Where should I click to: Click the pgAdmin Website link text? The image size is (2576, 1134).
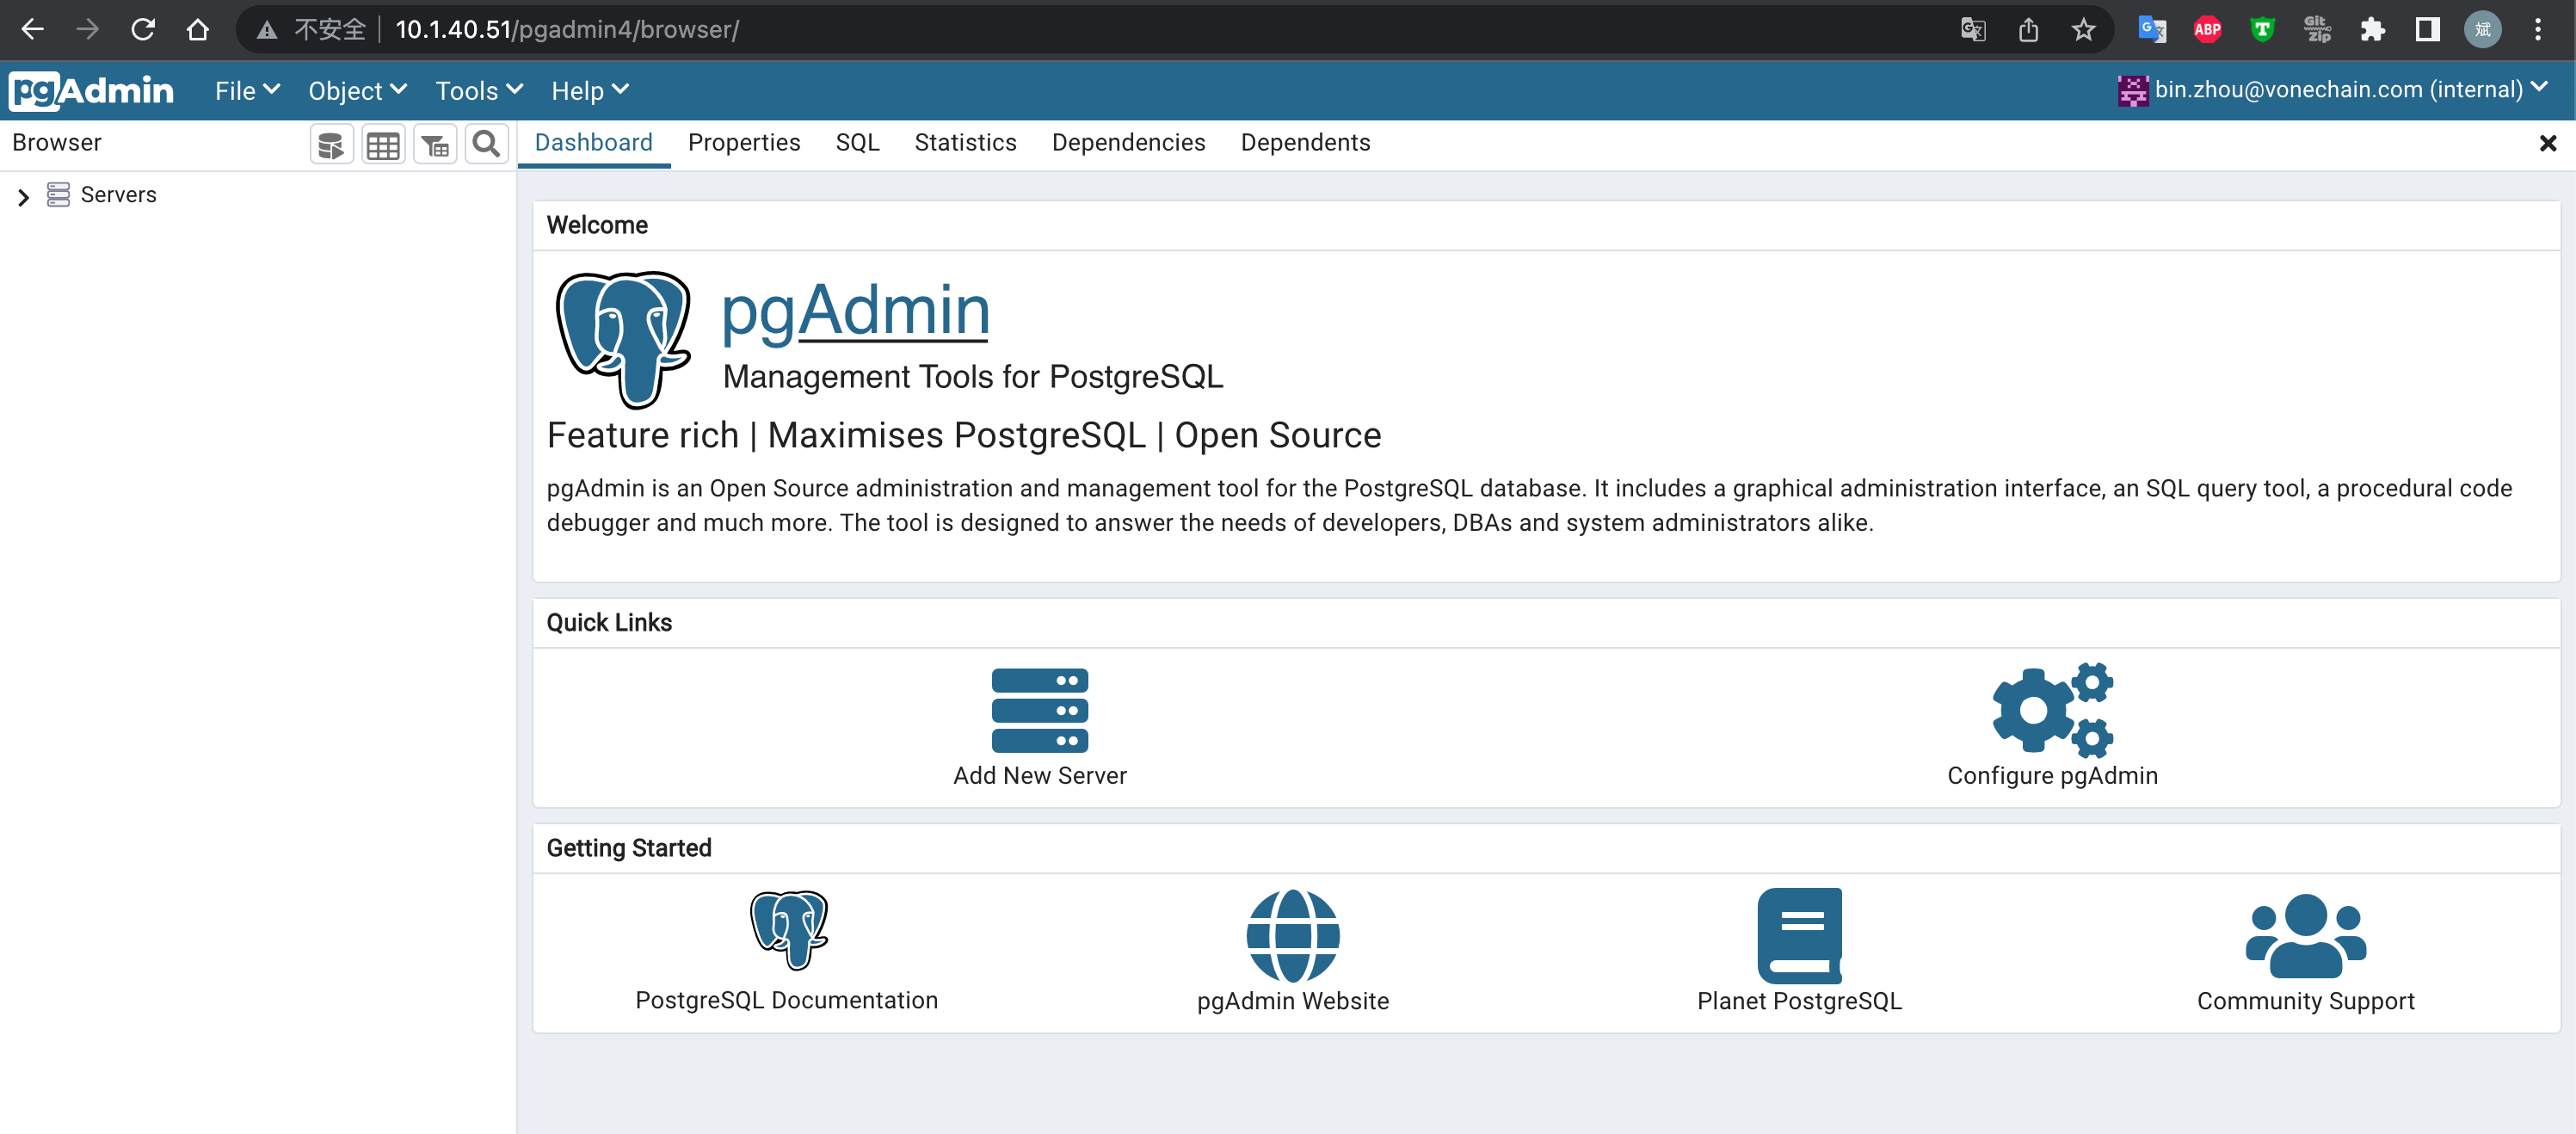[x=1293, y=1001]
